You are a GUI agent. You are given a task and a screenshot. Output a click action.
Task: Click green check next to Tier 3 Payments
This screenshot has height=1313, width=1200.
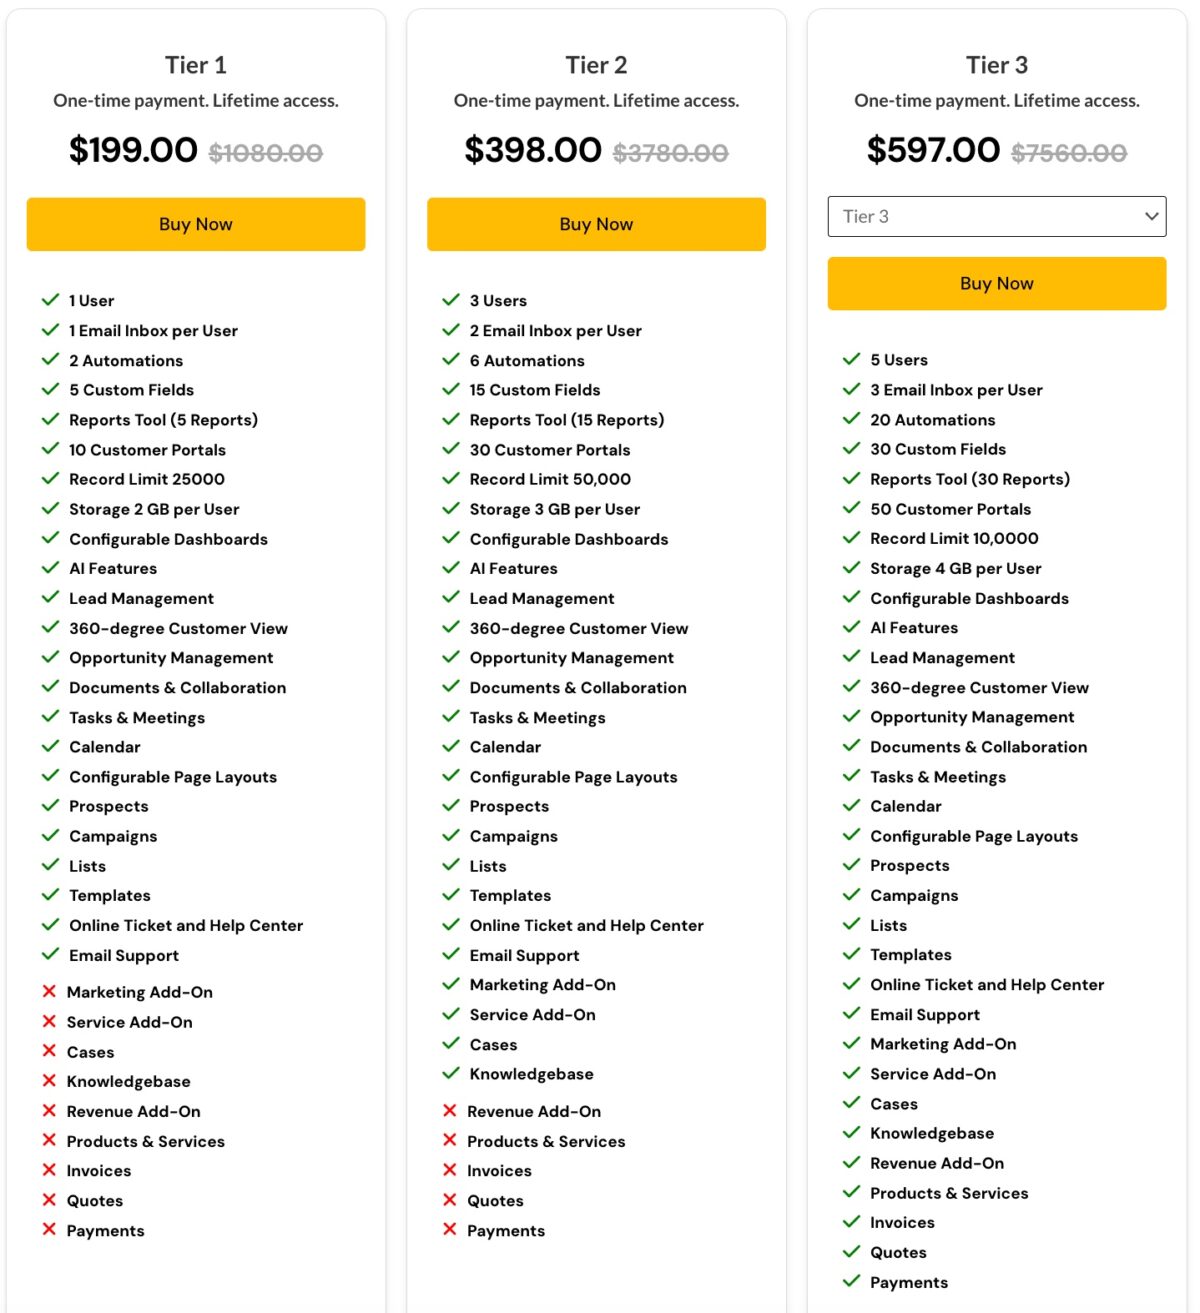(x=851, y=1282)
